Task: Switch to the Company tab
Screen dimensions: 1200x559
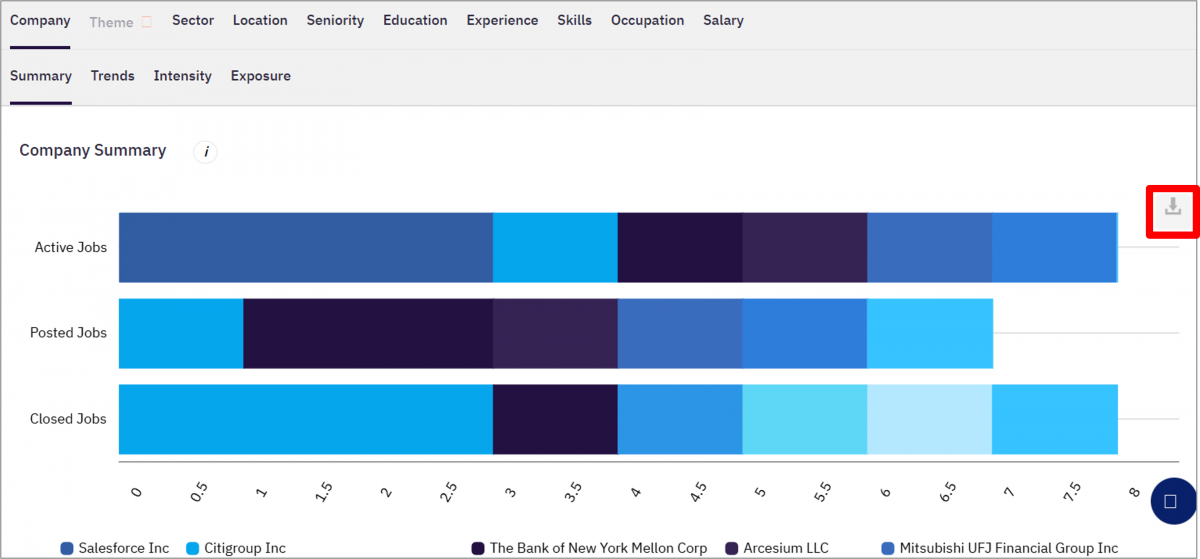Action: click(40, 20)
